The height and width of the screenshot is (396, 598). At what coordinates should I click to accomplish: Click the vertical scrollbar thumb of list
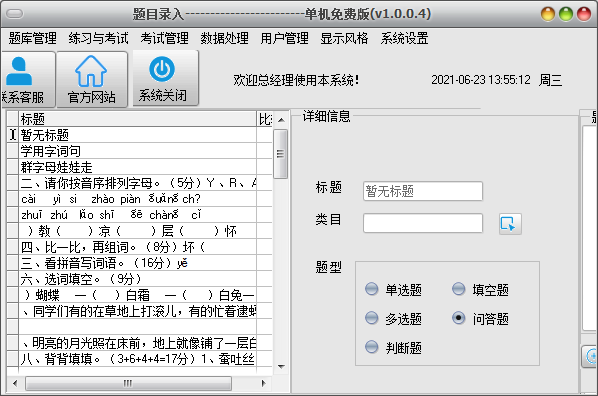[x=281, y=154]
